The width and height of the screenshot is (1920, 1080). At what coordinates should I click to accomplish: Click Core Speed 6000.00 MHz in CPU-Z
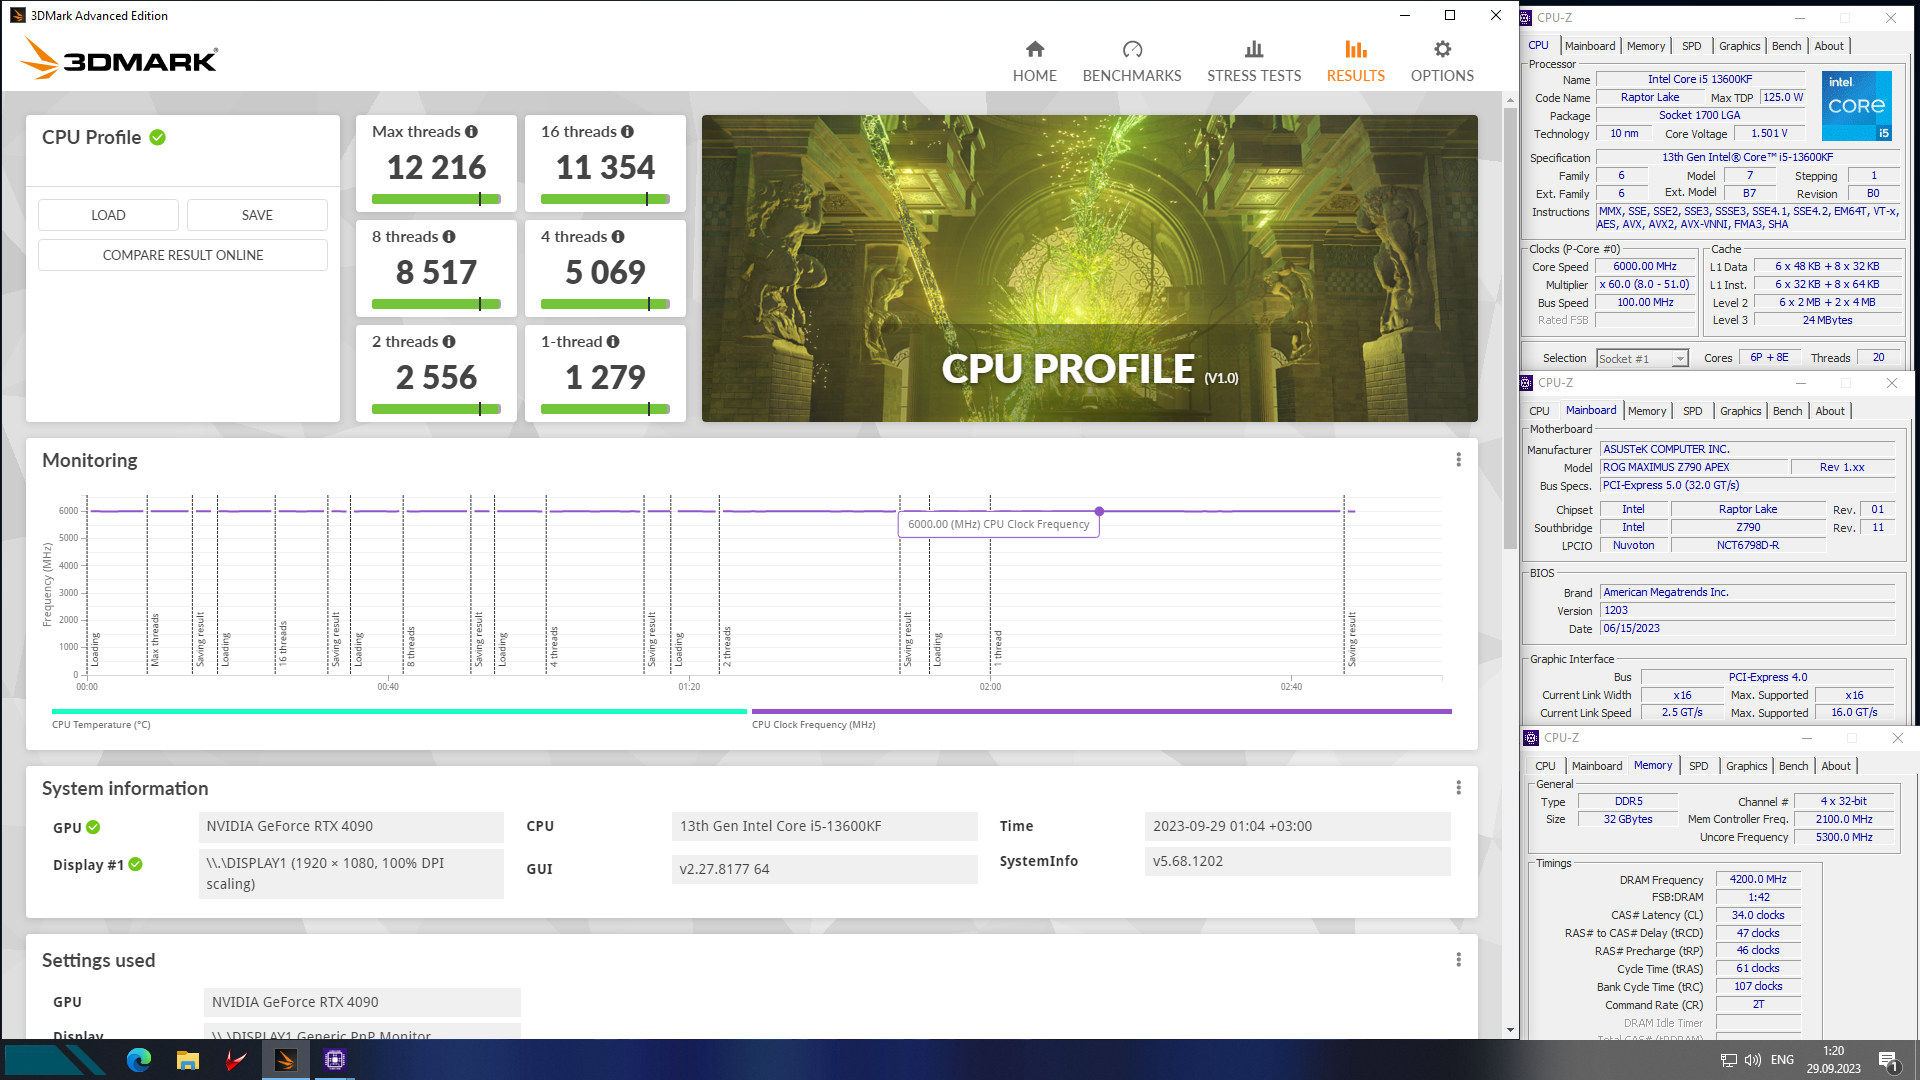coord(1645,267)
